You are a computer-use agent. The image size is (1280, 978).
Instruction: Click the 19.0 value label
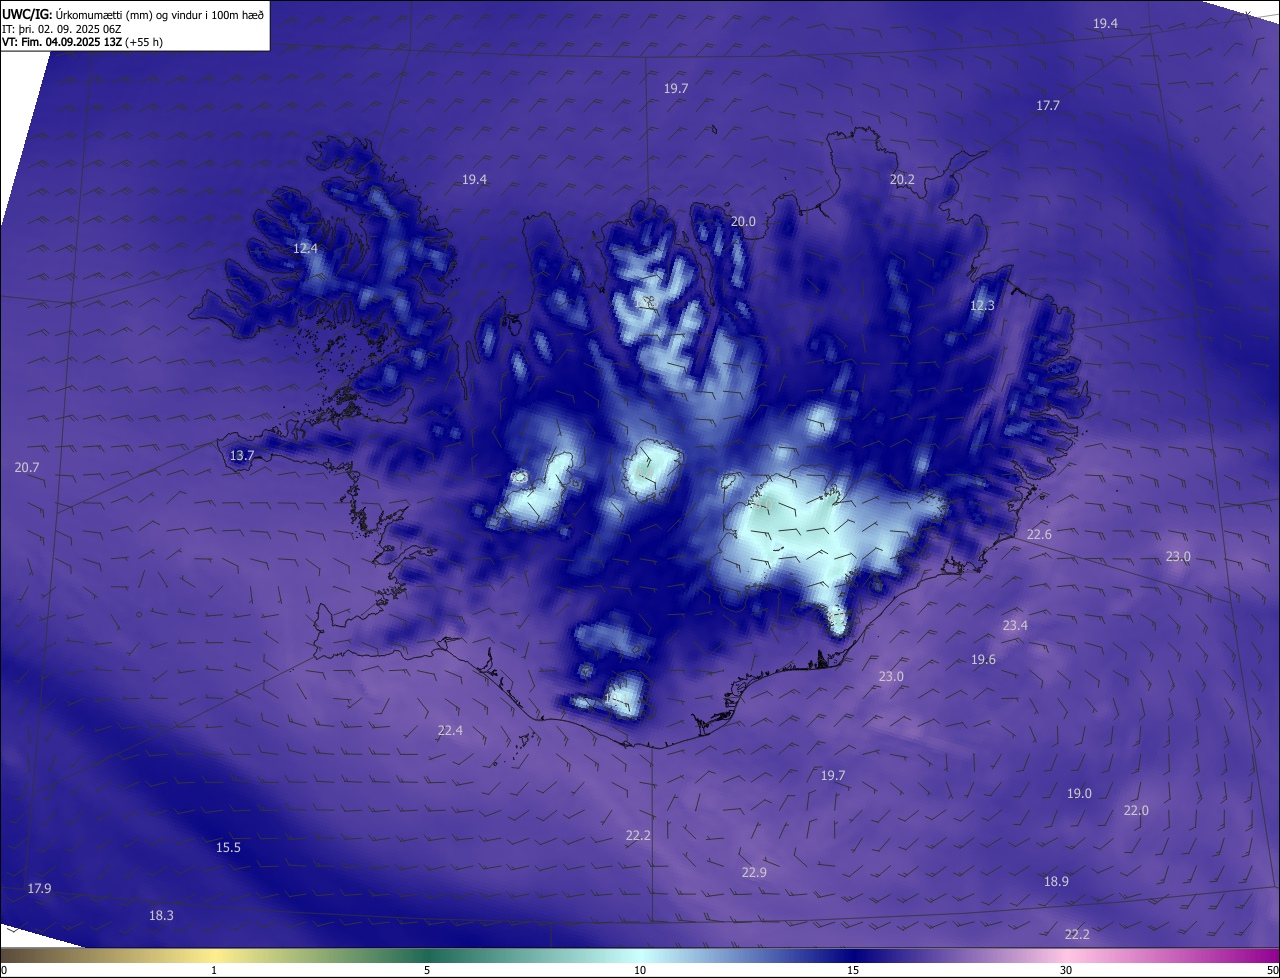[1079, 793]
